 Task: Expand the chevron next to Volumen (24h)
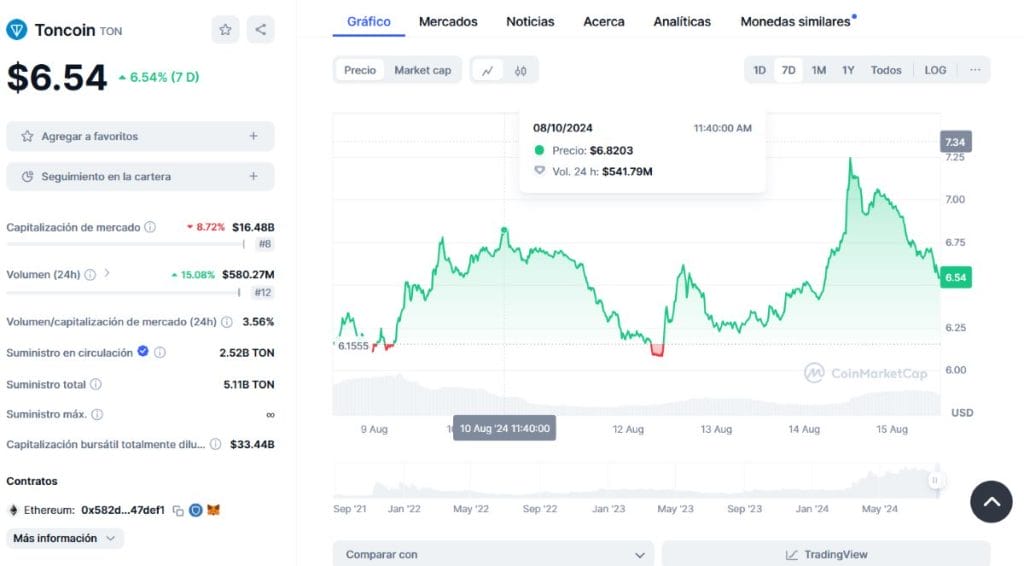[107, 274]
